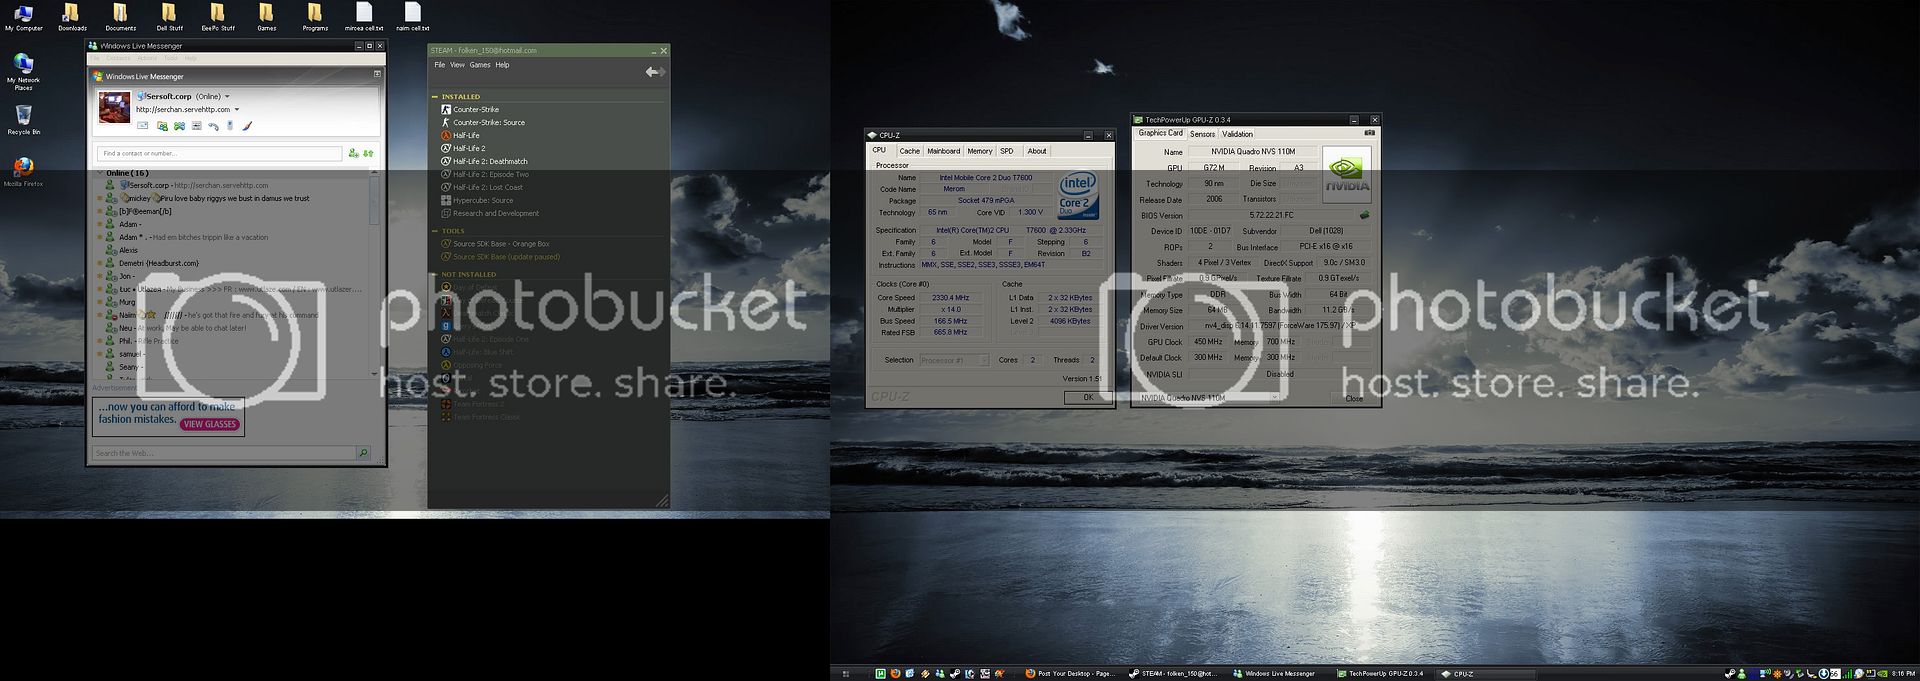Click the Search the Web field in Messenger
The height and width of the screenshot is (681, 1920).
click(x=224, y=453)
